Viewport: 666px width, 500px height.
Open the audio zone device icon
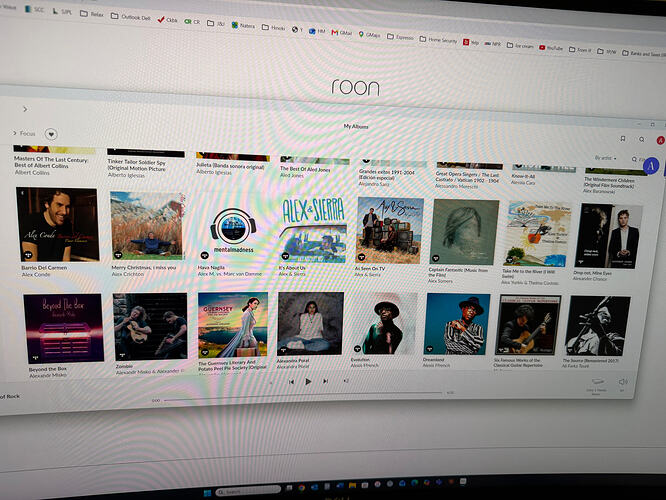[x=597, y=381]
